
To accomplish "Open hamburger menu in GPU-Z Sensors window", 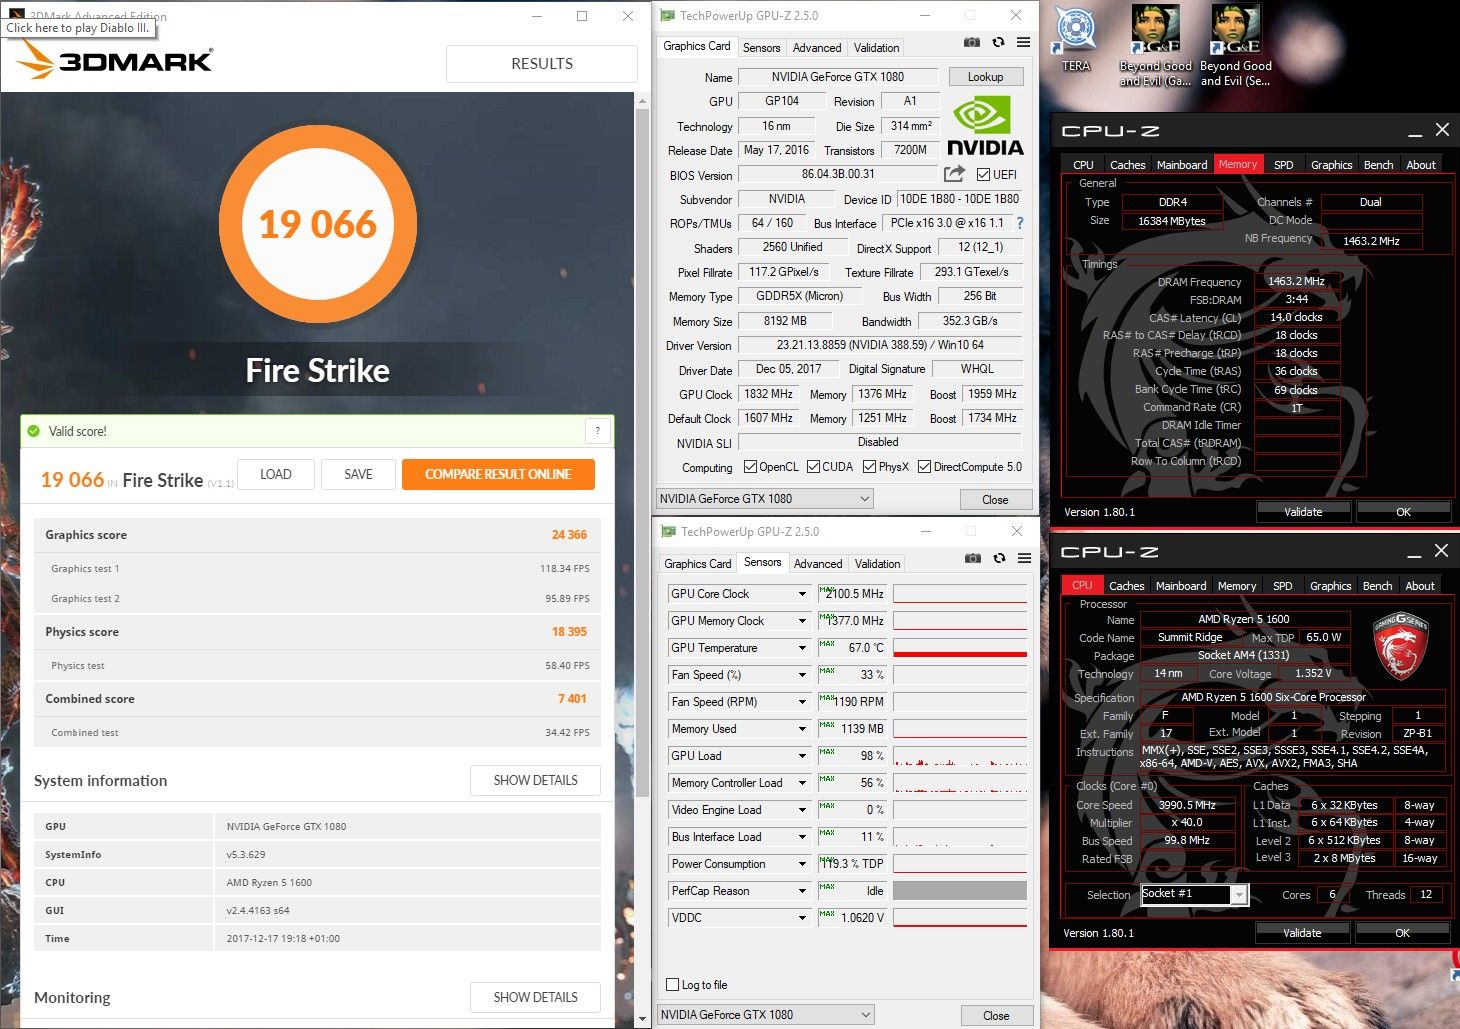I will click(1024, 558).
